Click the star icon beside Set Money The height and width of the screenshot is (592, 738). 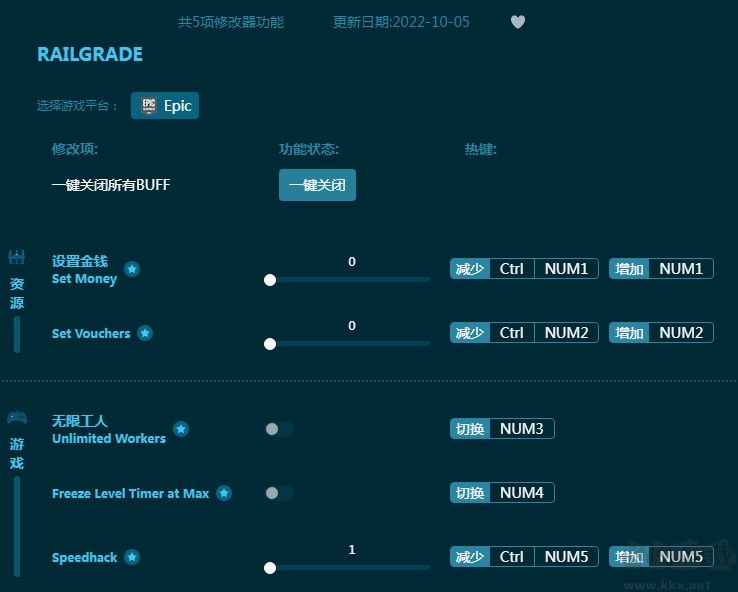(x=132, y=269)
